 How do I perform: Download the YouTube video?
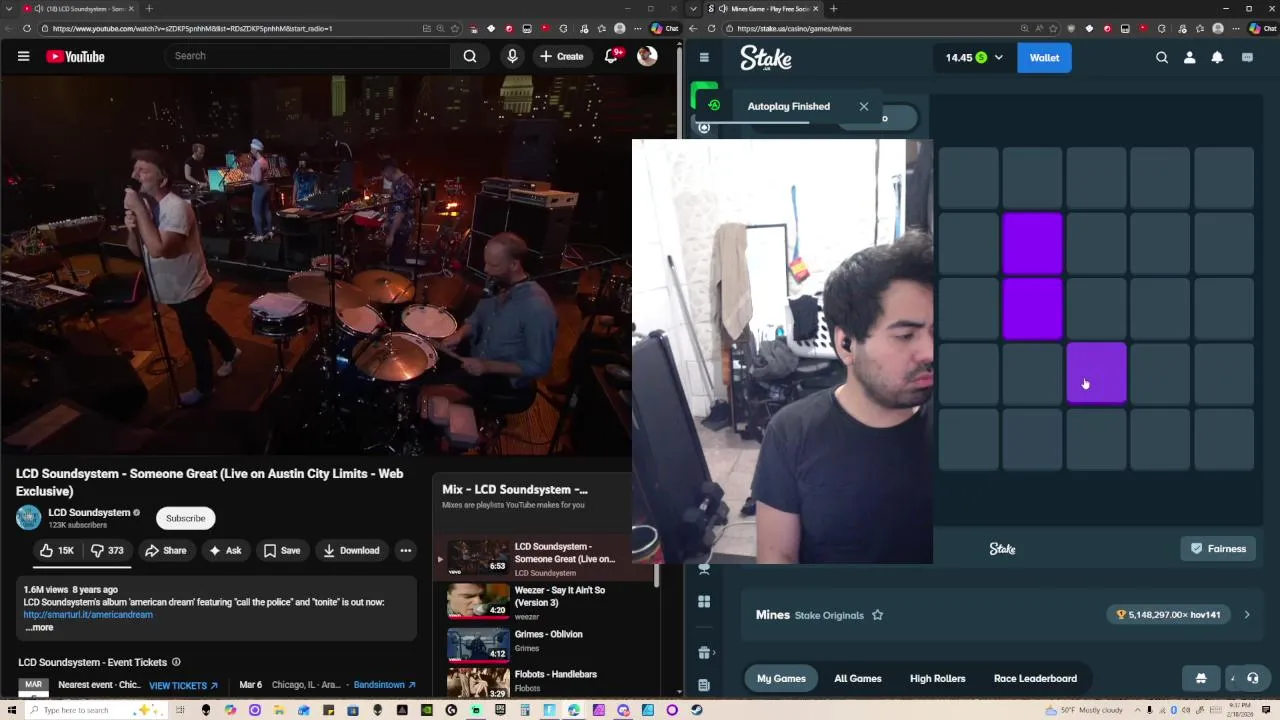(x=351, y=550)
